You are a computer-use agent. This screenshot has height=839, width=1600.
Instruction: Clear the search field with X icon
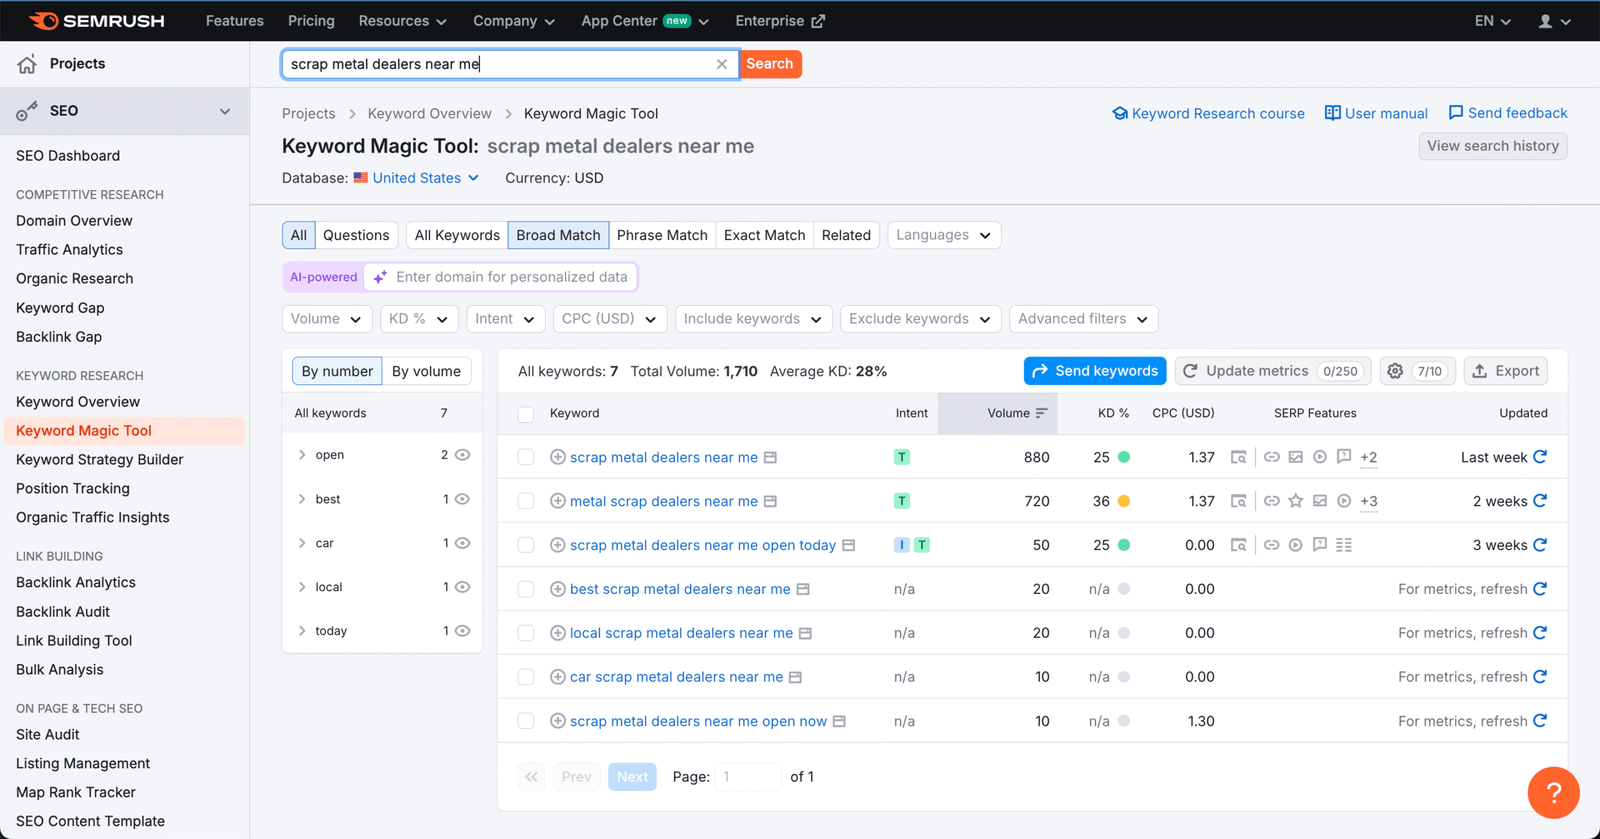click(x=722, y=64)
